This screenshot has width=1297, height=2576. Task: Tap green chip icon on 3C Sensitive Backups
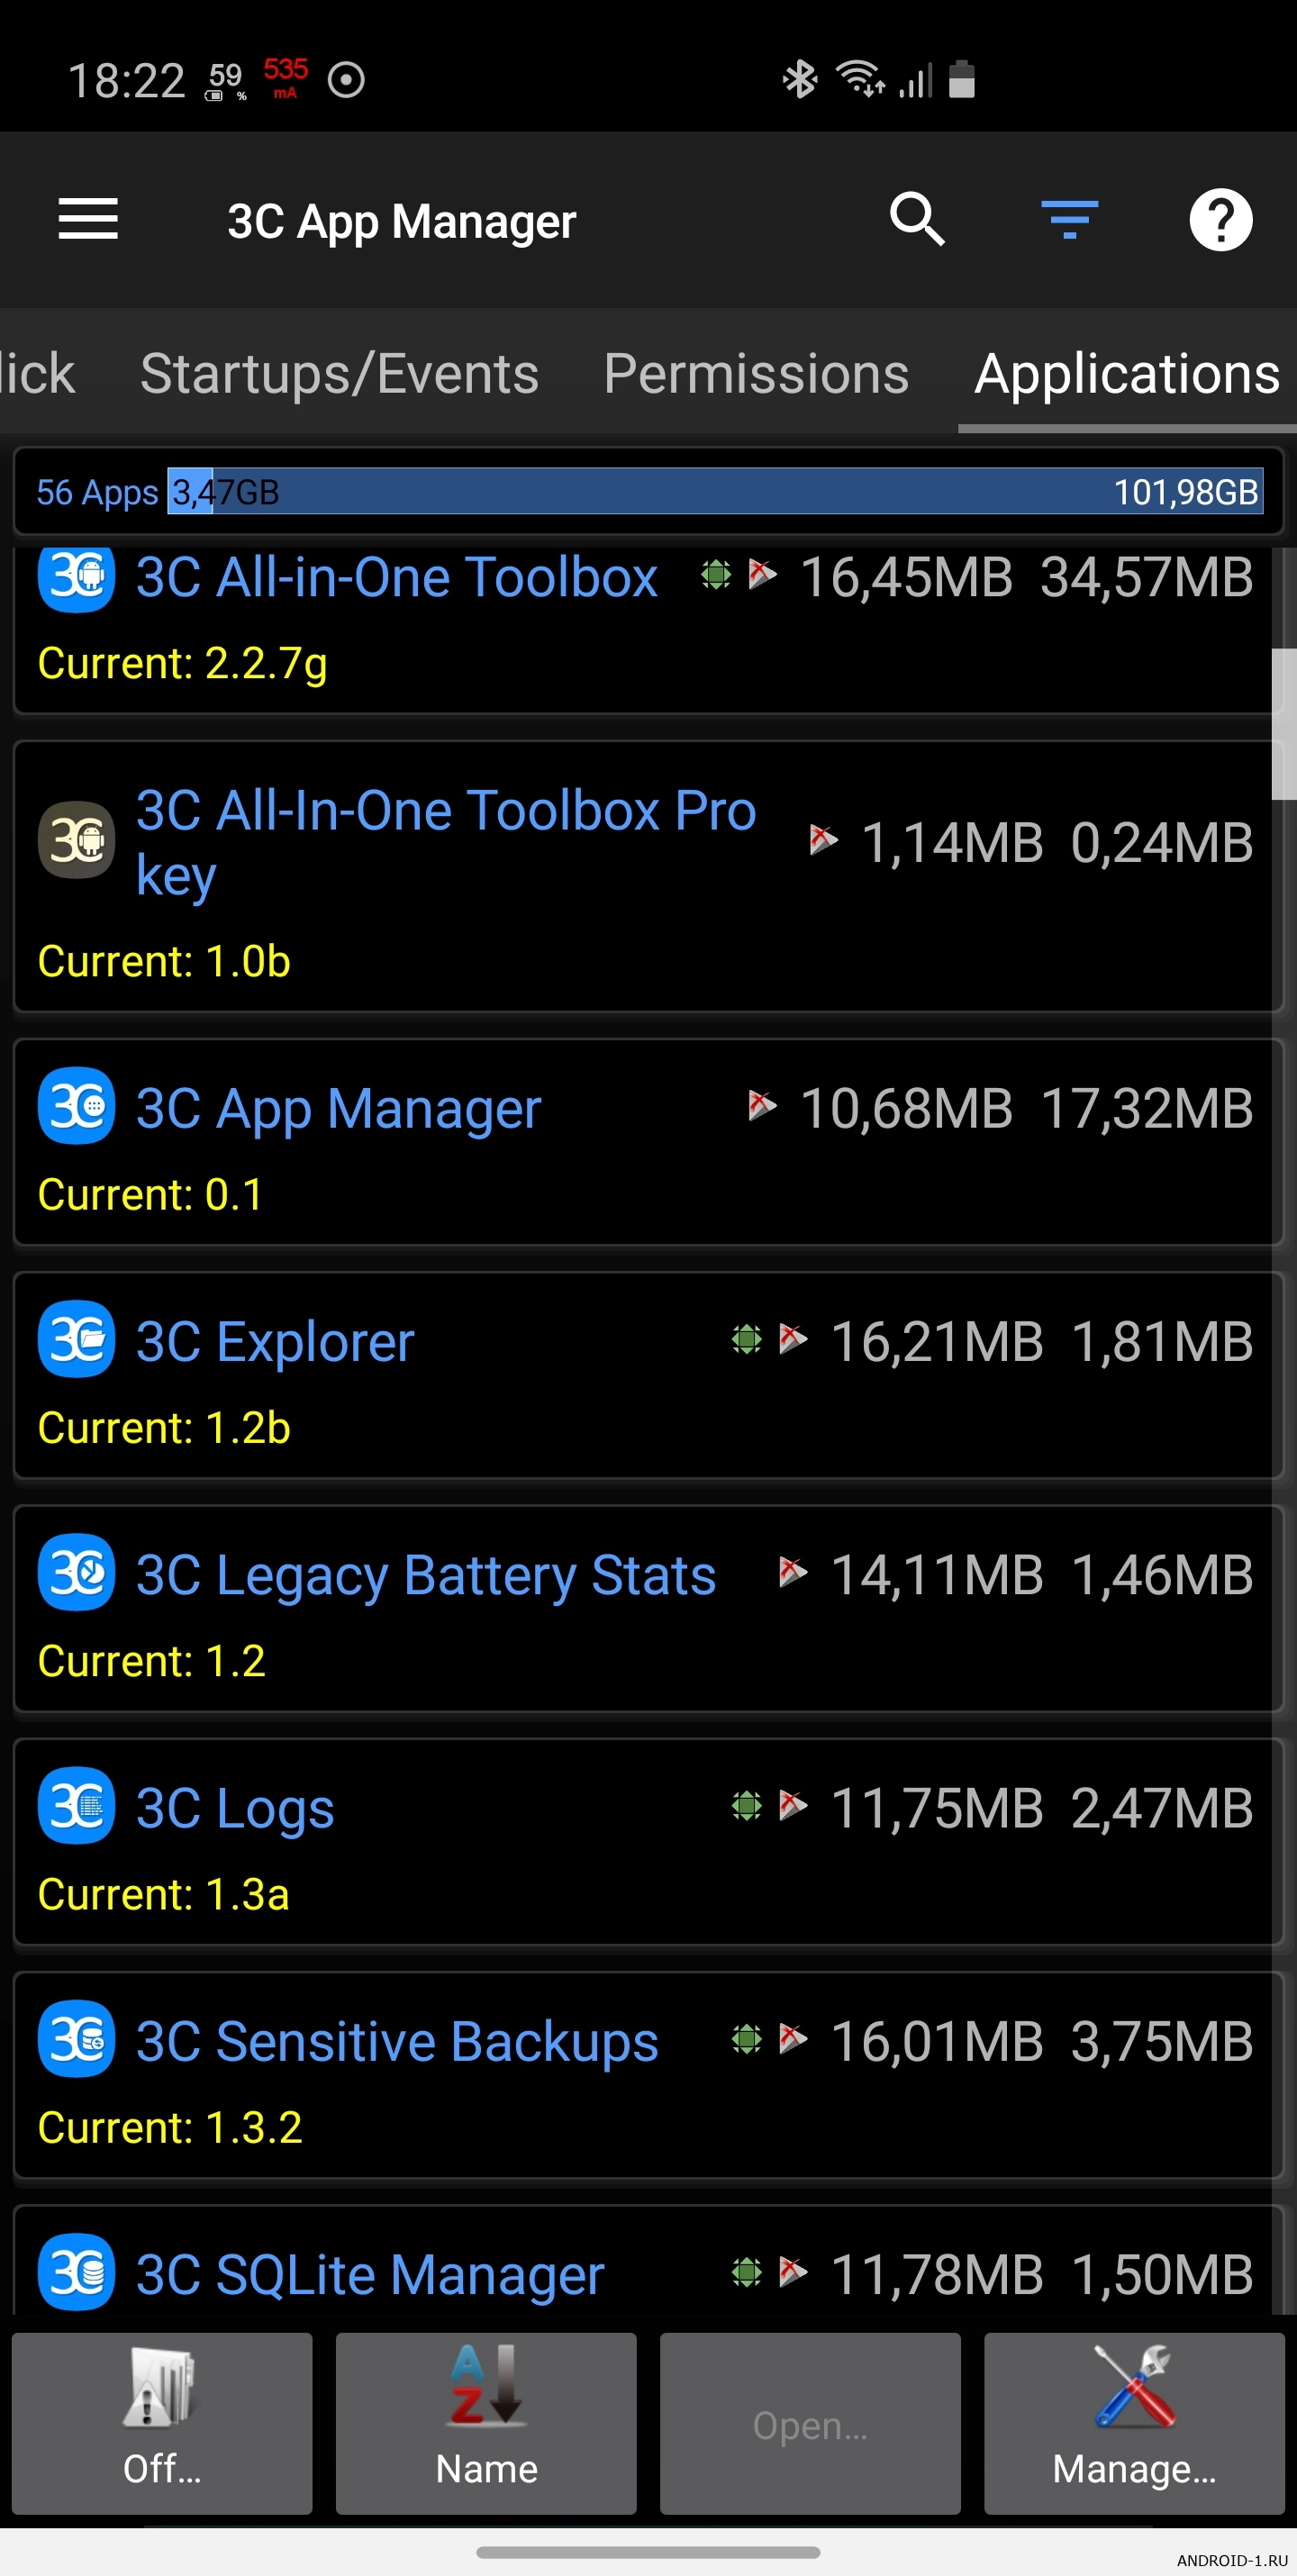[746, 2038]
